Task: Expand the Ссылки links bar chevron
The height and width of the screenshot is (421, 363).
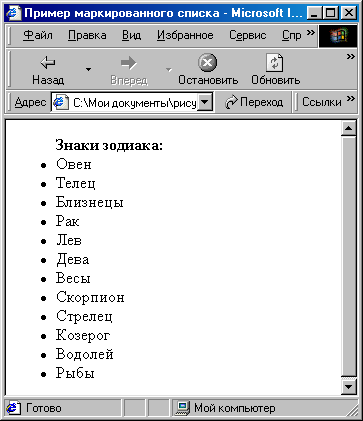Action: point(350,98)
